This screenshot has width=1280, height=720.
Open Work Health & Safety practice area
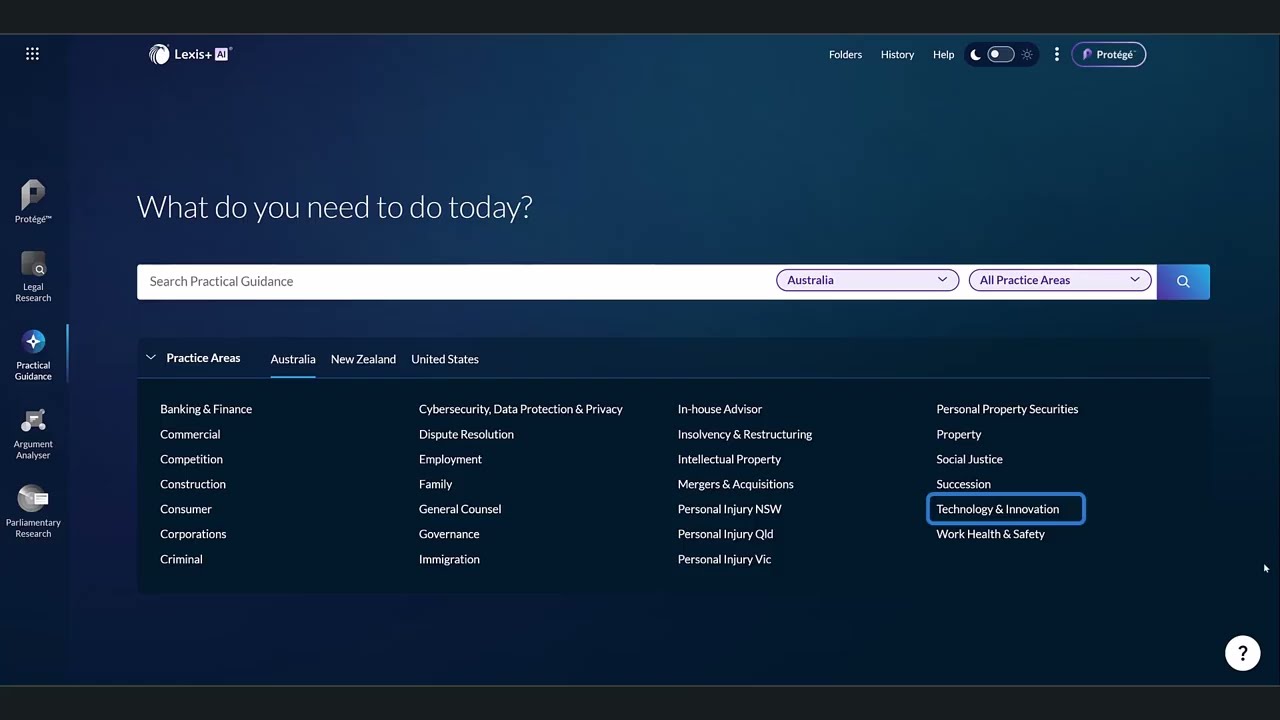[991, 534]
